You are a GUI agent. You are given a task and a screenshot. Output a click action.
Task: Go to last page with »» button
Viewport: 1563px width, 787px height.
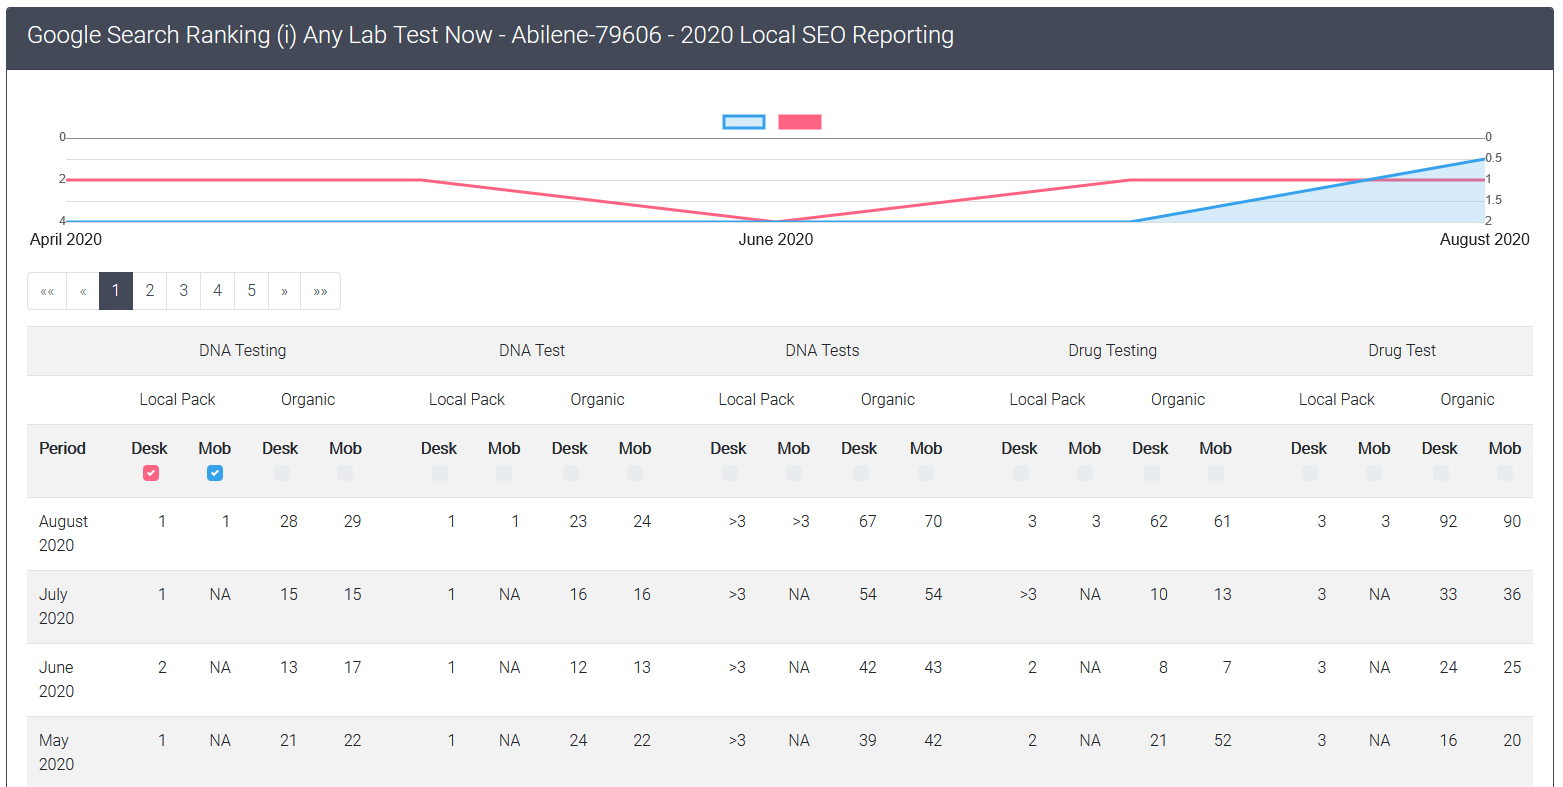coord(321,291)
